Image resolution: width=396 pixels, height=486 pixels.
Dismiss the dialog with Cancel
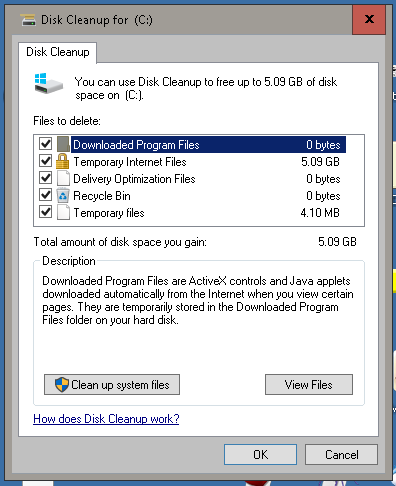point(341,455)
